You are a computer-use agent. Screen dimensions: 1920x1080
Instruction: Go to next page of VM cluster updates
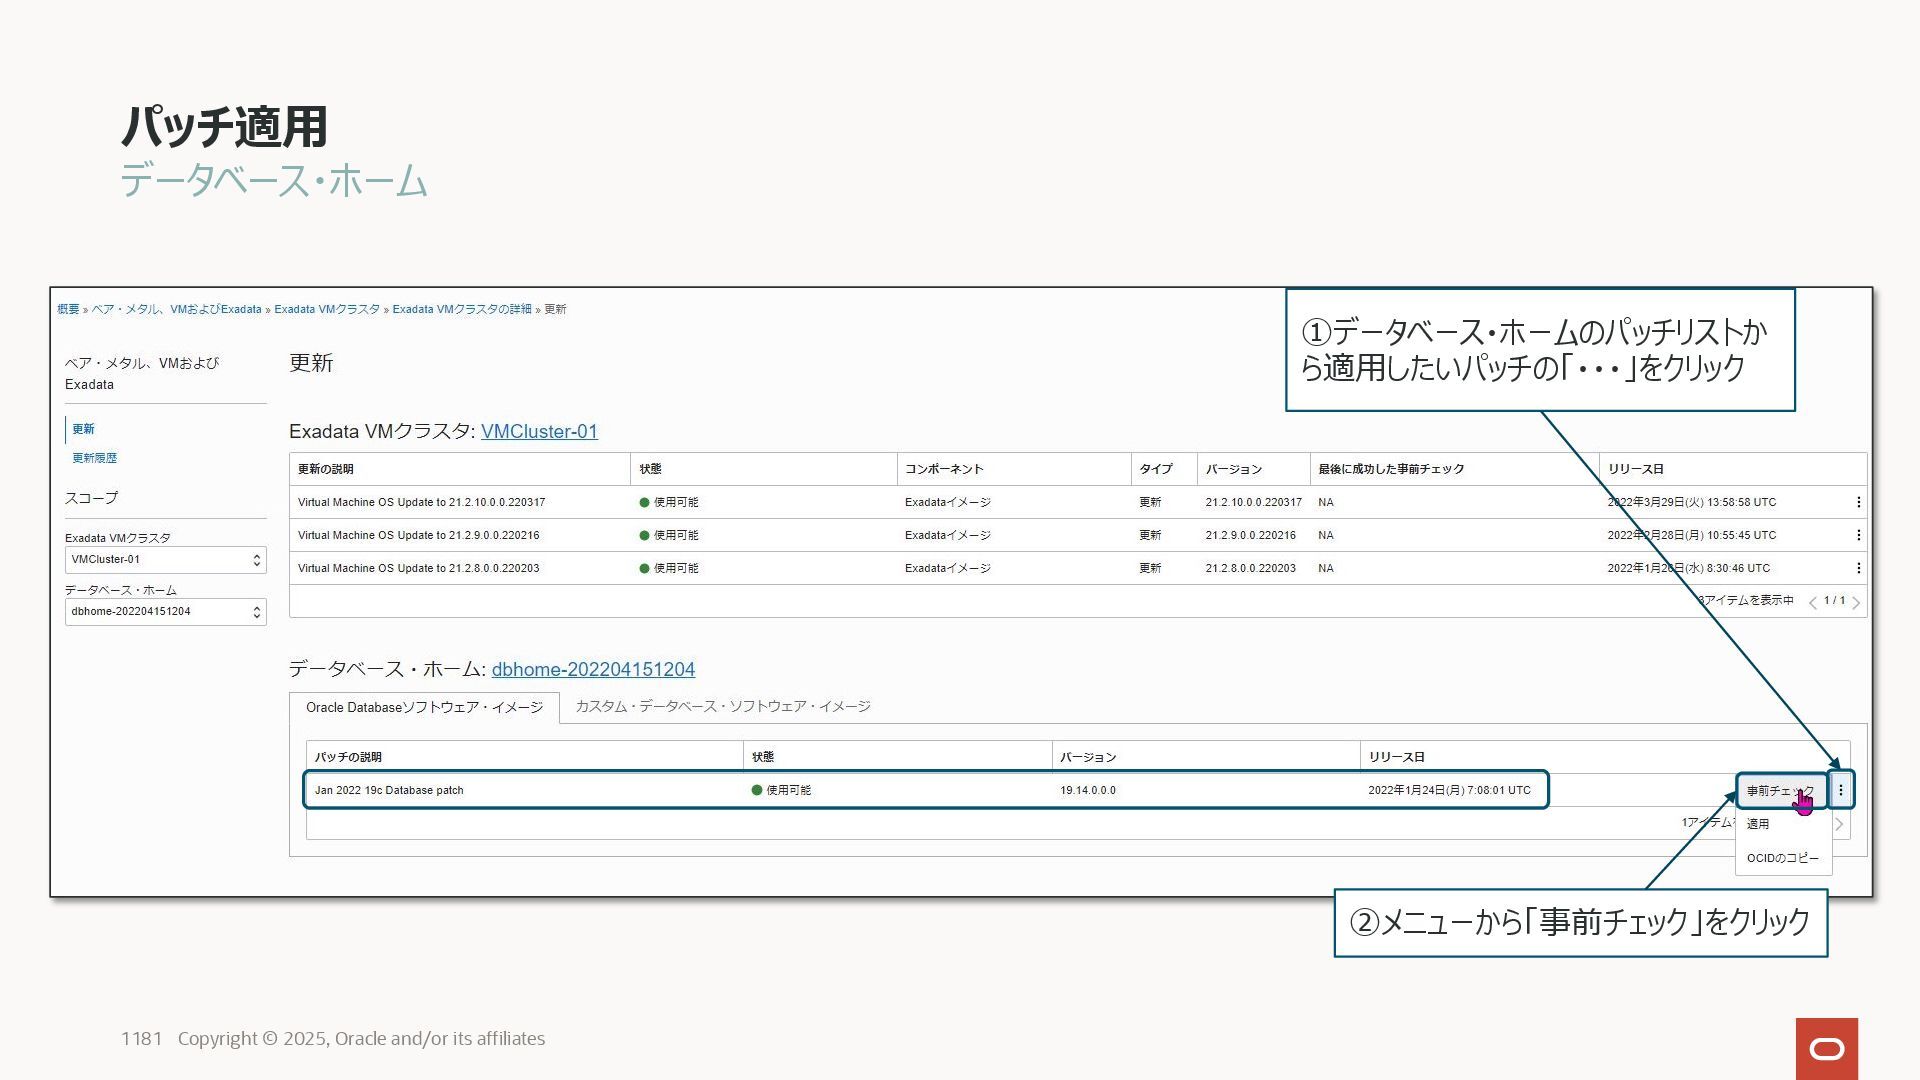(x=1856, y=602)
